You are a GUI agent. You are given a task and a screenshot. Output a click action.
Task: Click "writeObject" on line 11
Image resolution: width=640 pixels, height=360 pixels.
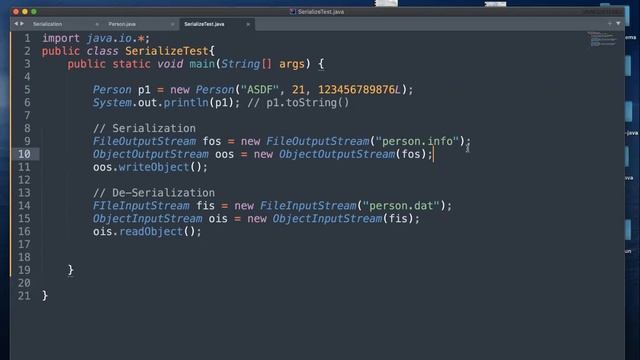[153, 167]
